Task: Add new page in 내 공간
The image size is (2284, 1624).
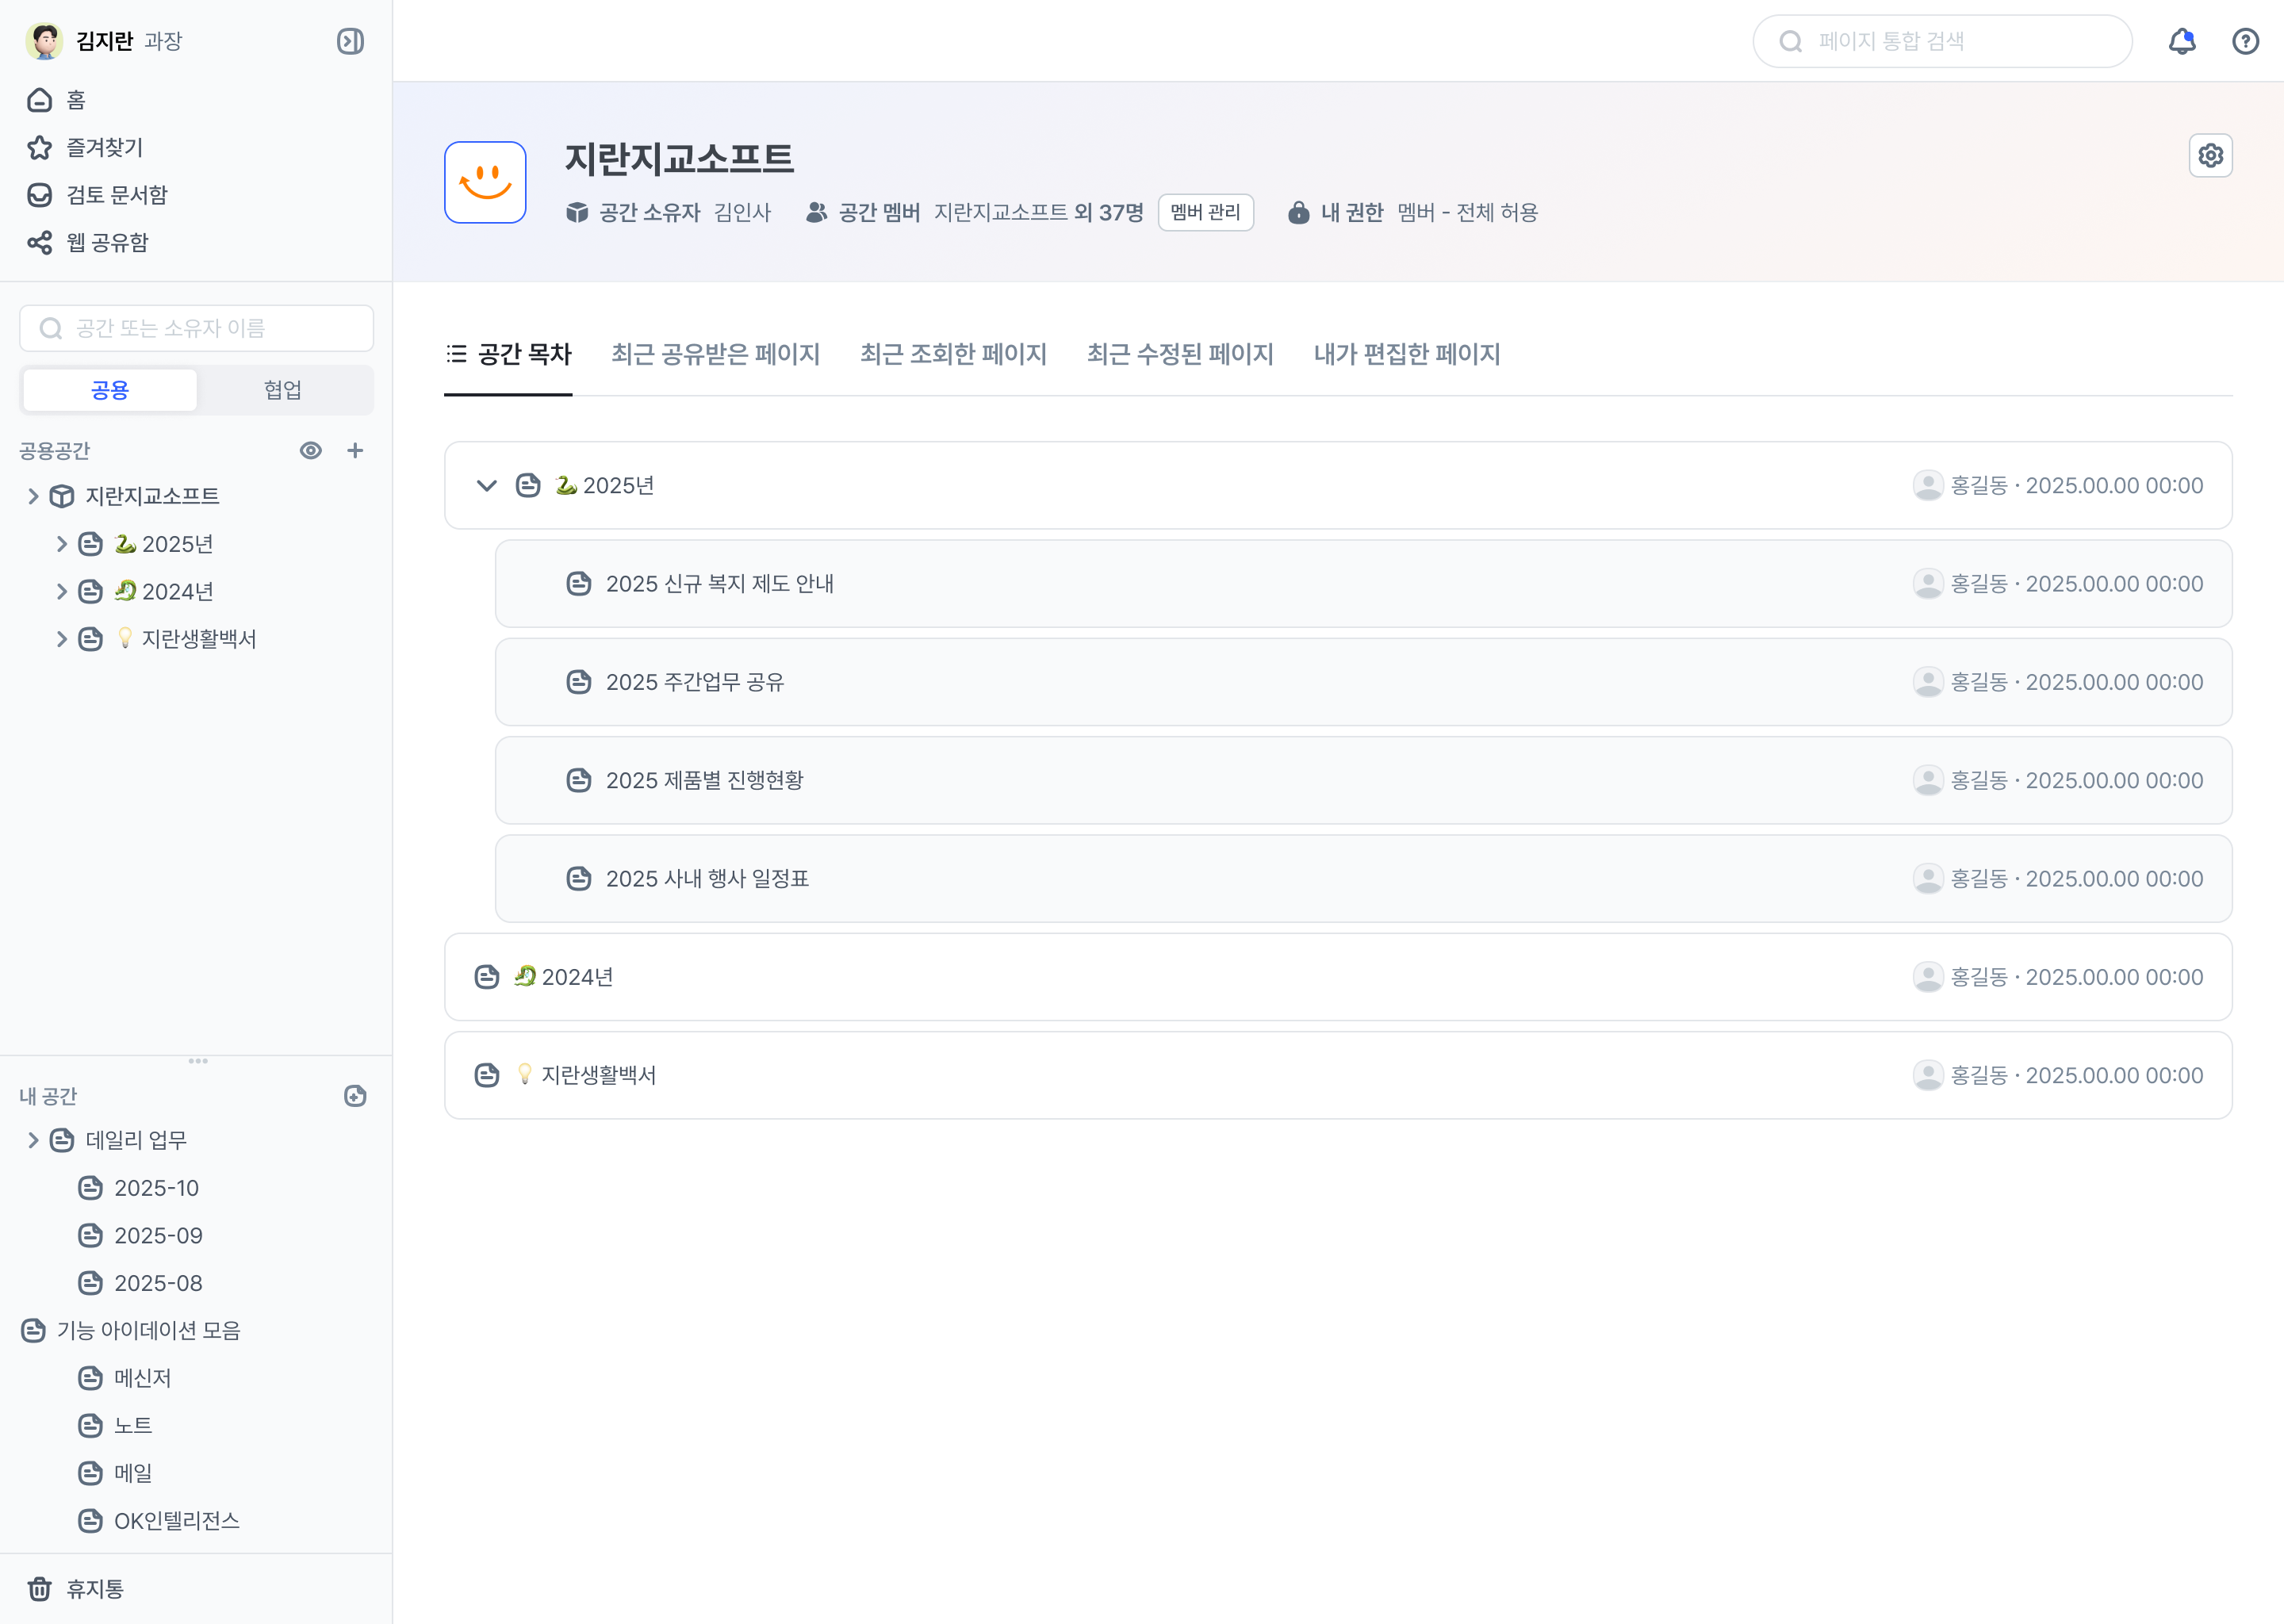Action: (355, 1096)
